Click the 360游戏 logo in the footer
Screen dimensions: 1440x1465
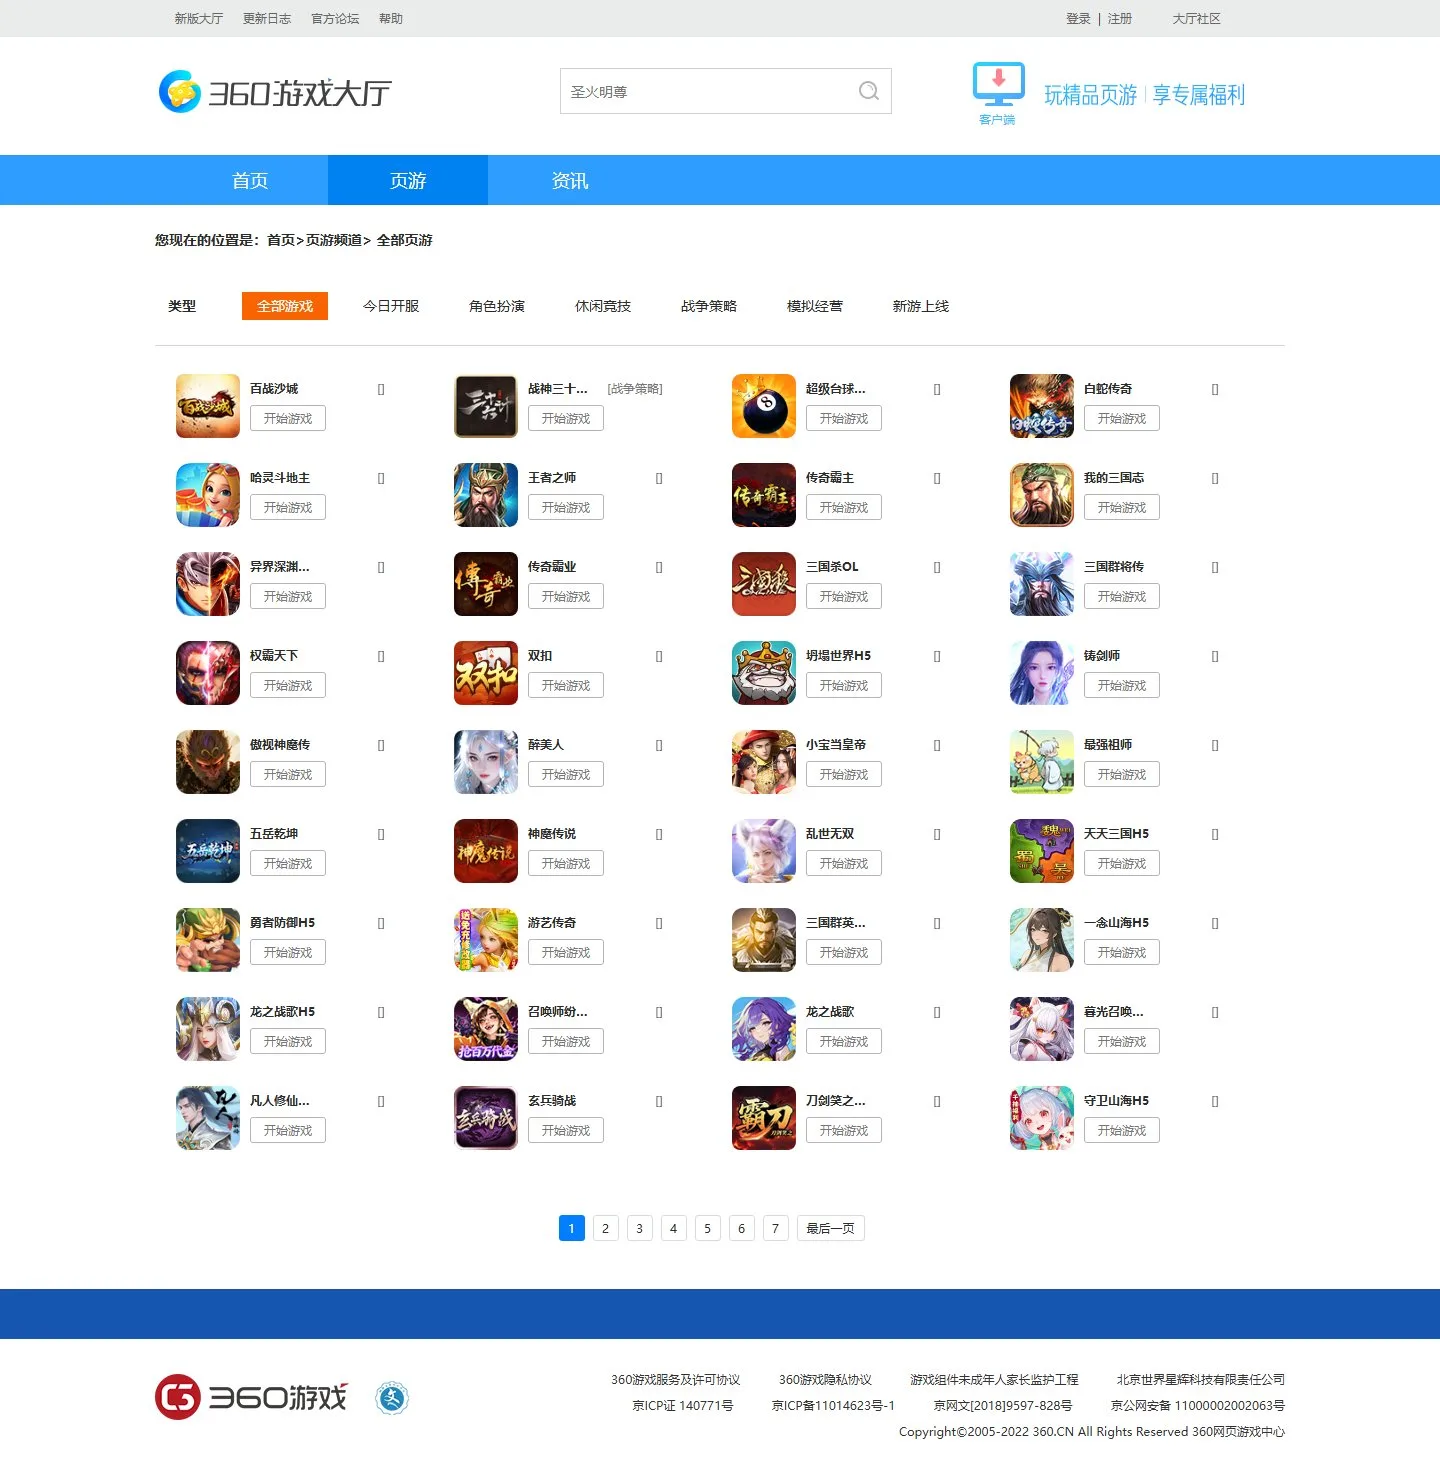(x=251, y=1397)
